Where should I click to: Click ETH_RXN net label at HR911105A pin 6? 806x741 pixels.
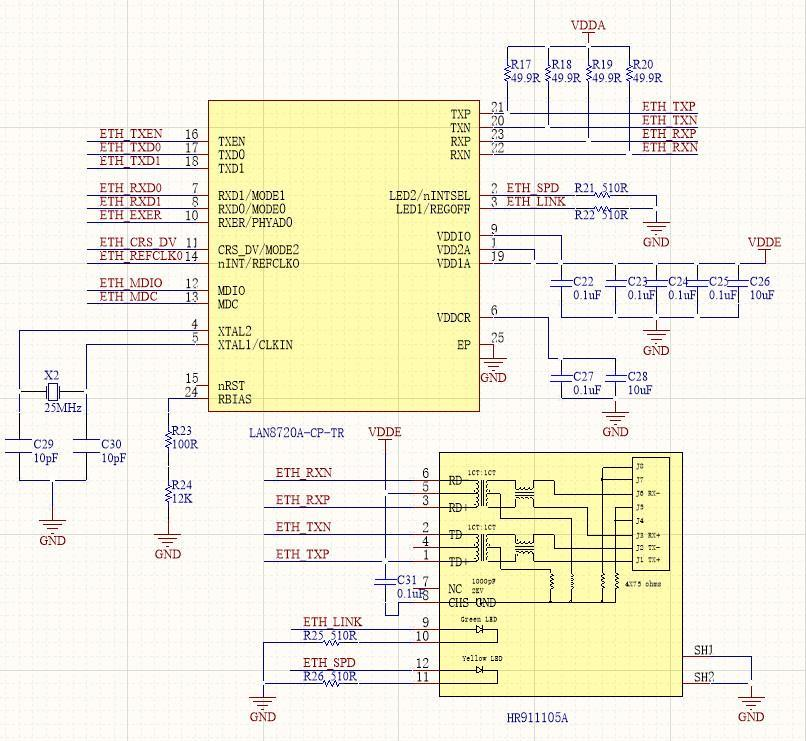click(303, 473)
